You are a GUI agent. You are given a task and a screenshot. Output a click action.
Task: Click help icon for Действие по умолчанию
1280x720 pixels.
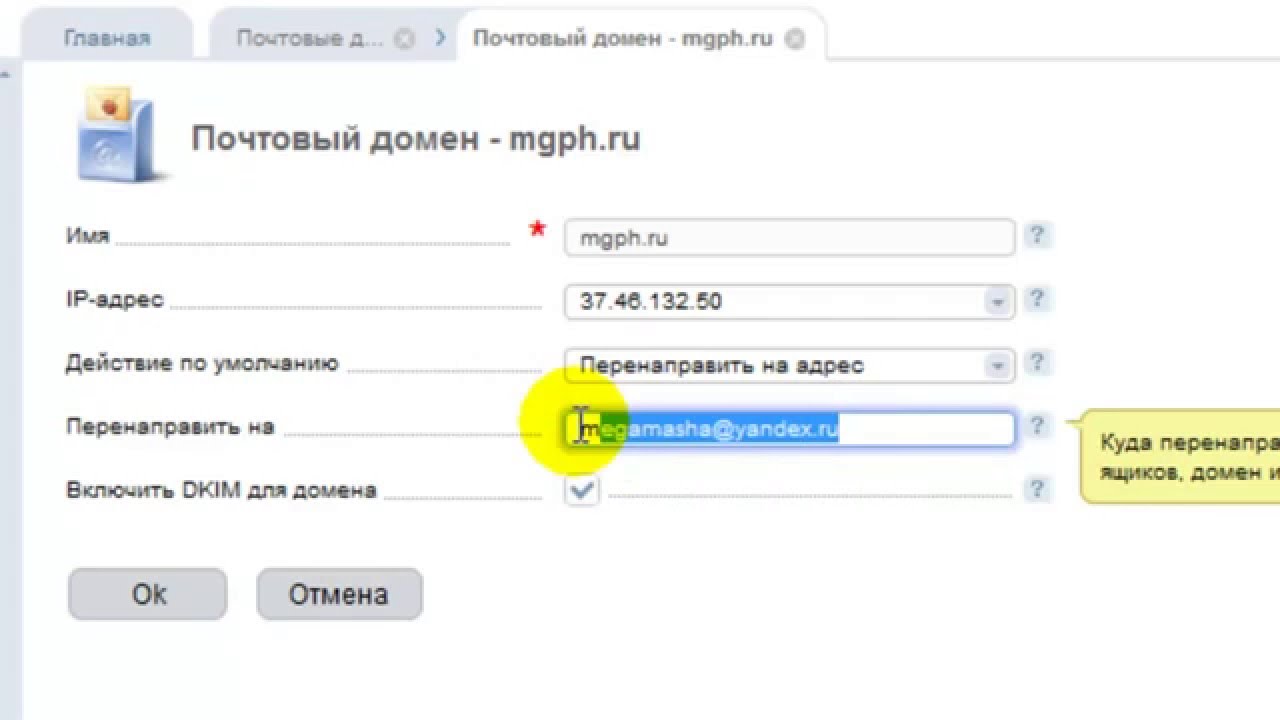(x=1037, y=362)
